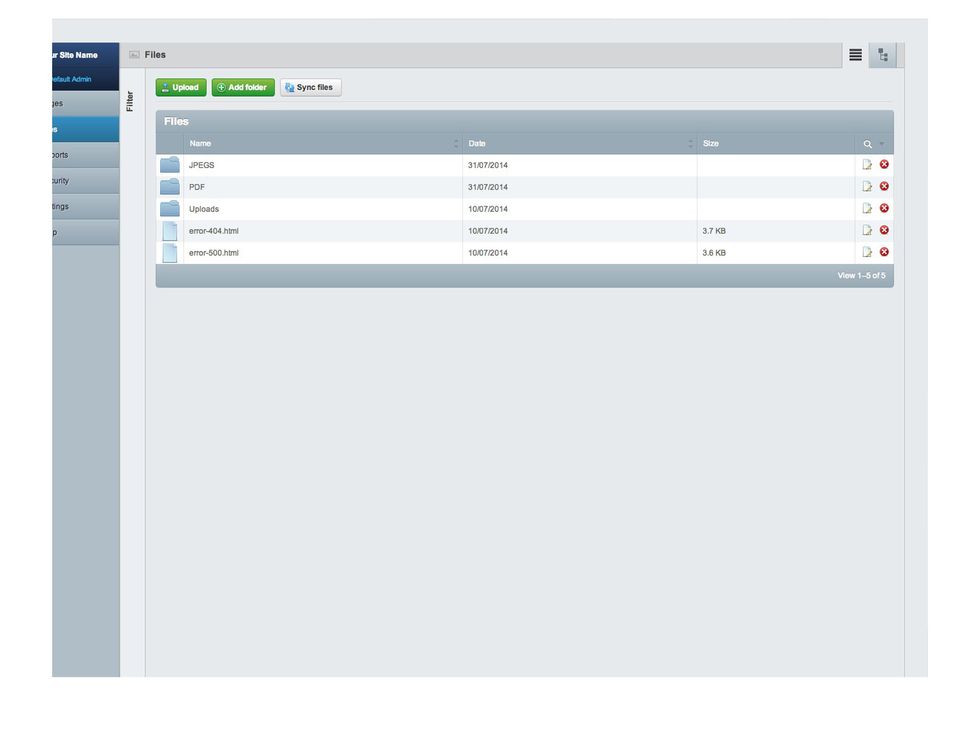980x735 pixels.
Task: Edit the PDF folder
Action: pyautogui.click(x=867, y=186)
